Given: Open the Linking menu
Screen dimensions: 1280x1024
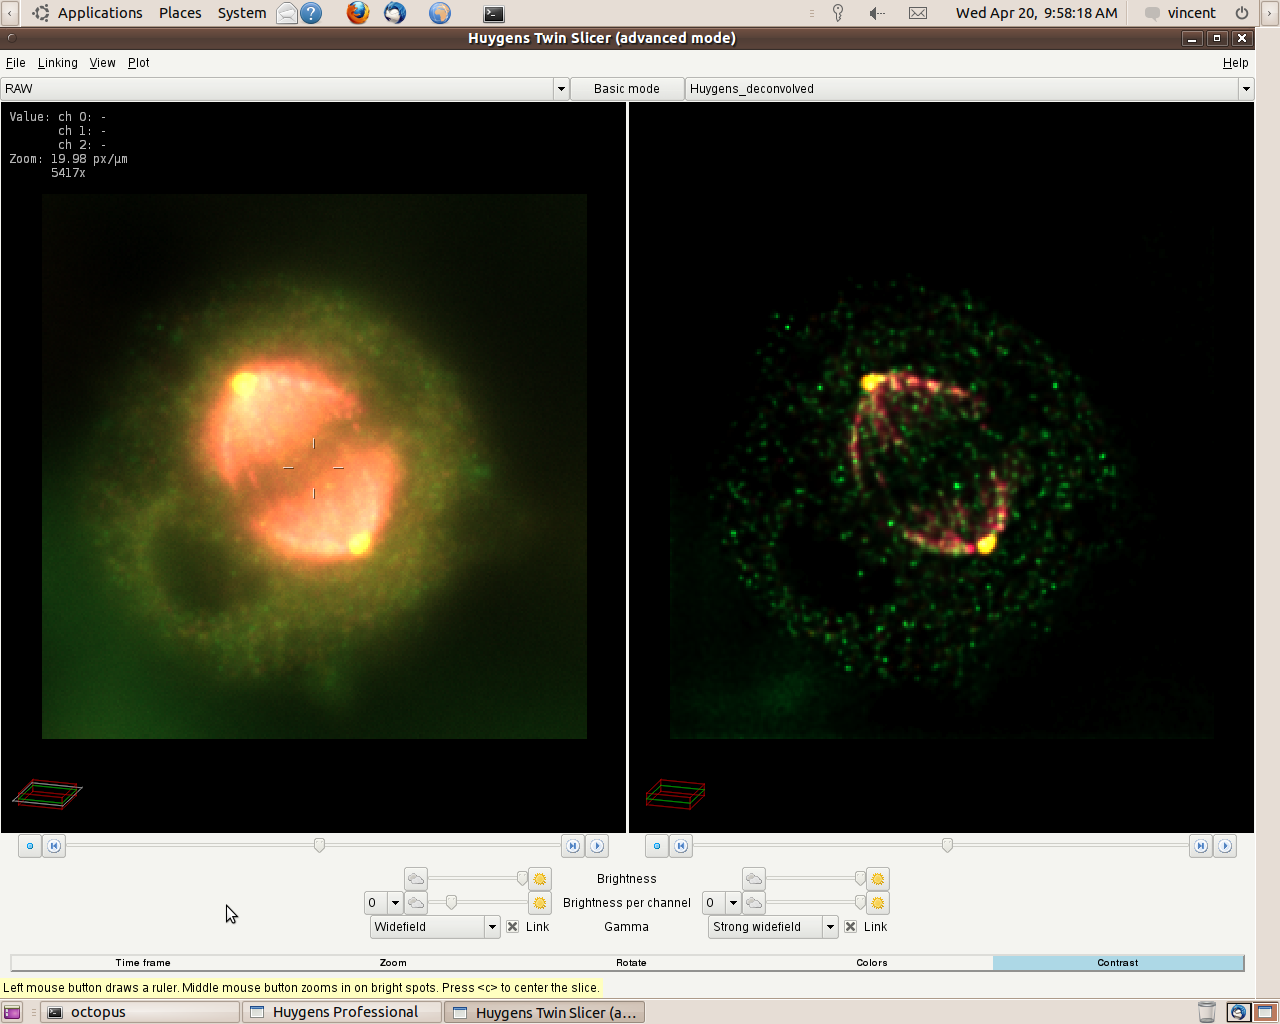Looking at the screenshot, I should (57, 63).
